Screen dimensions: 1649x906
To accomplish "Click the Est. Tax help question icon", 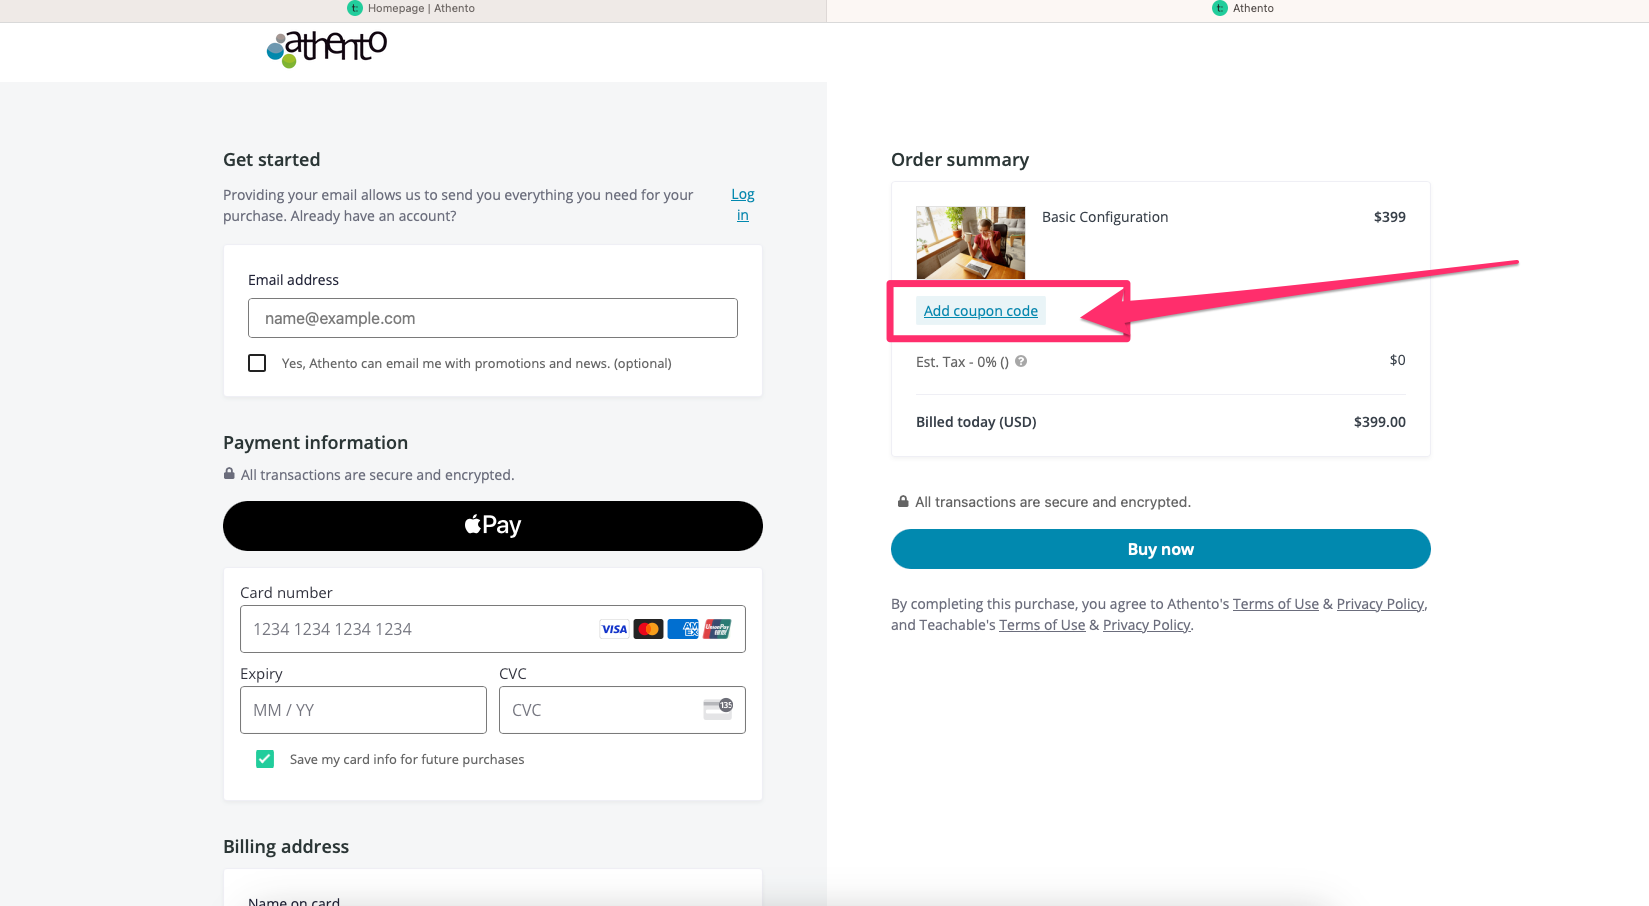I will pyautogui.click(x=1021, y=361).
